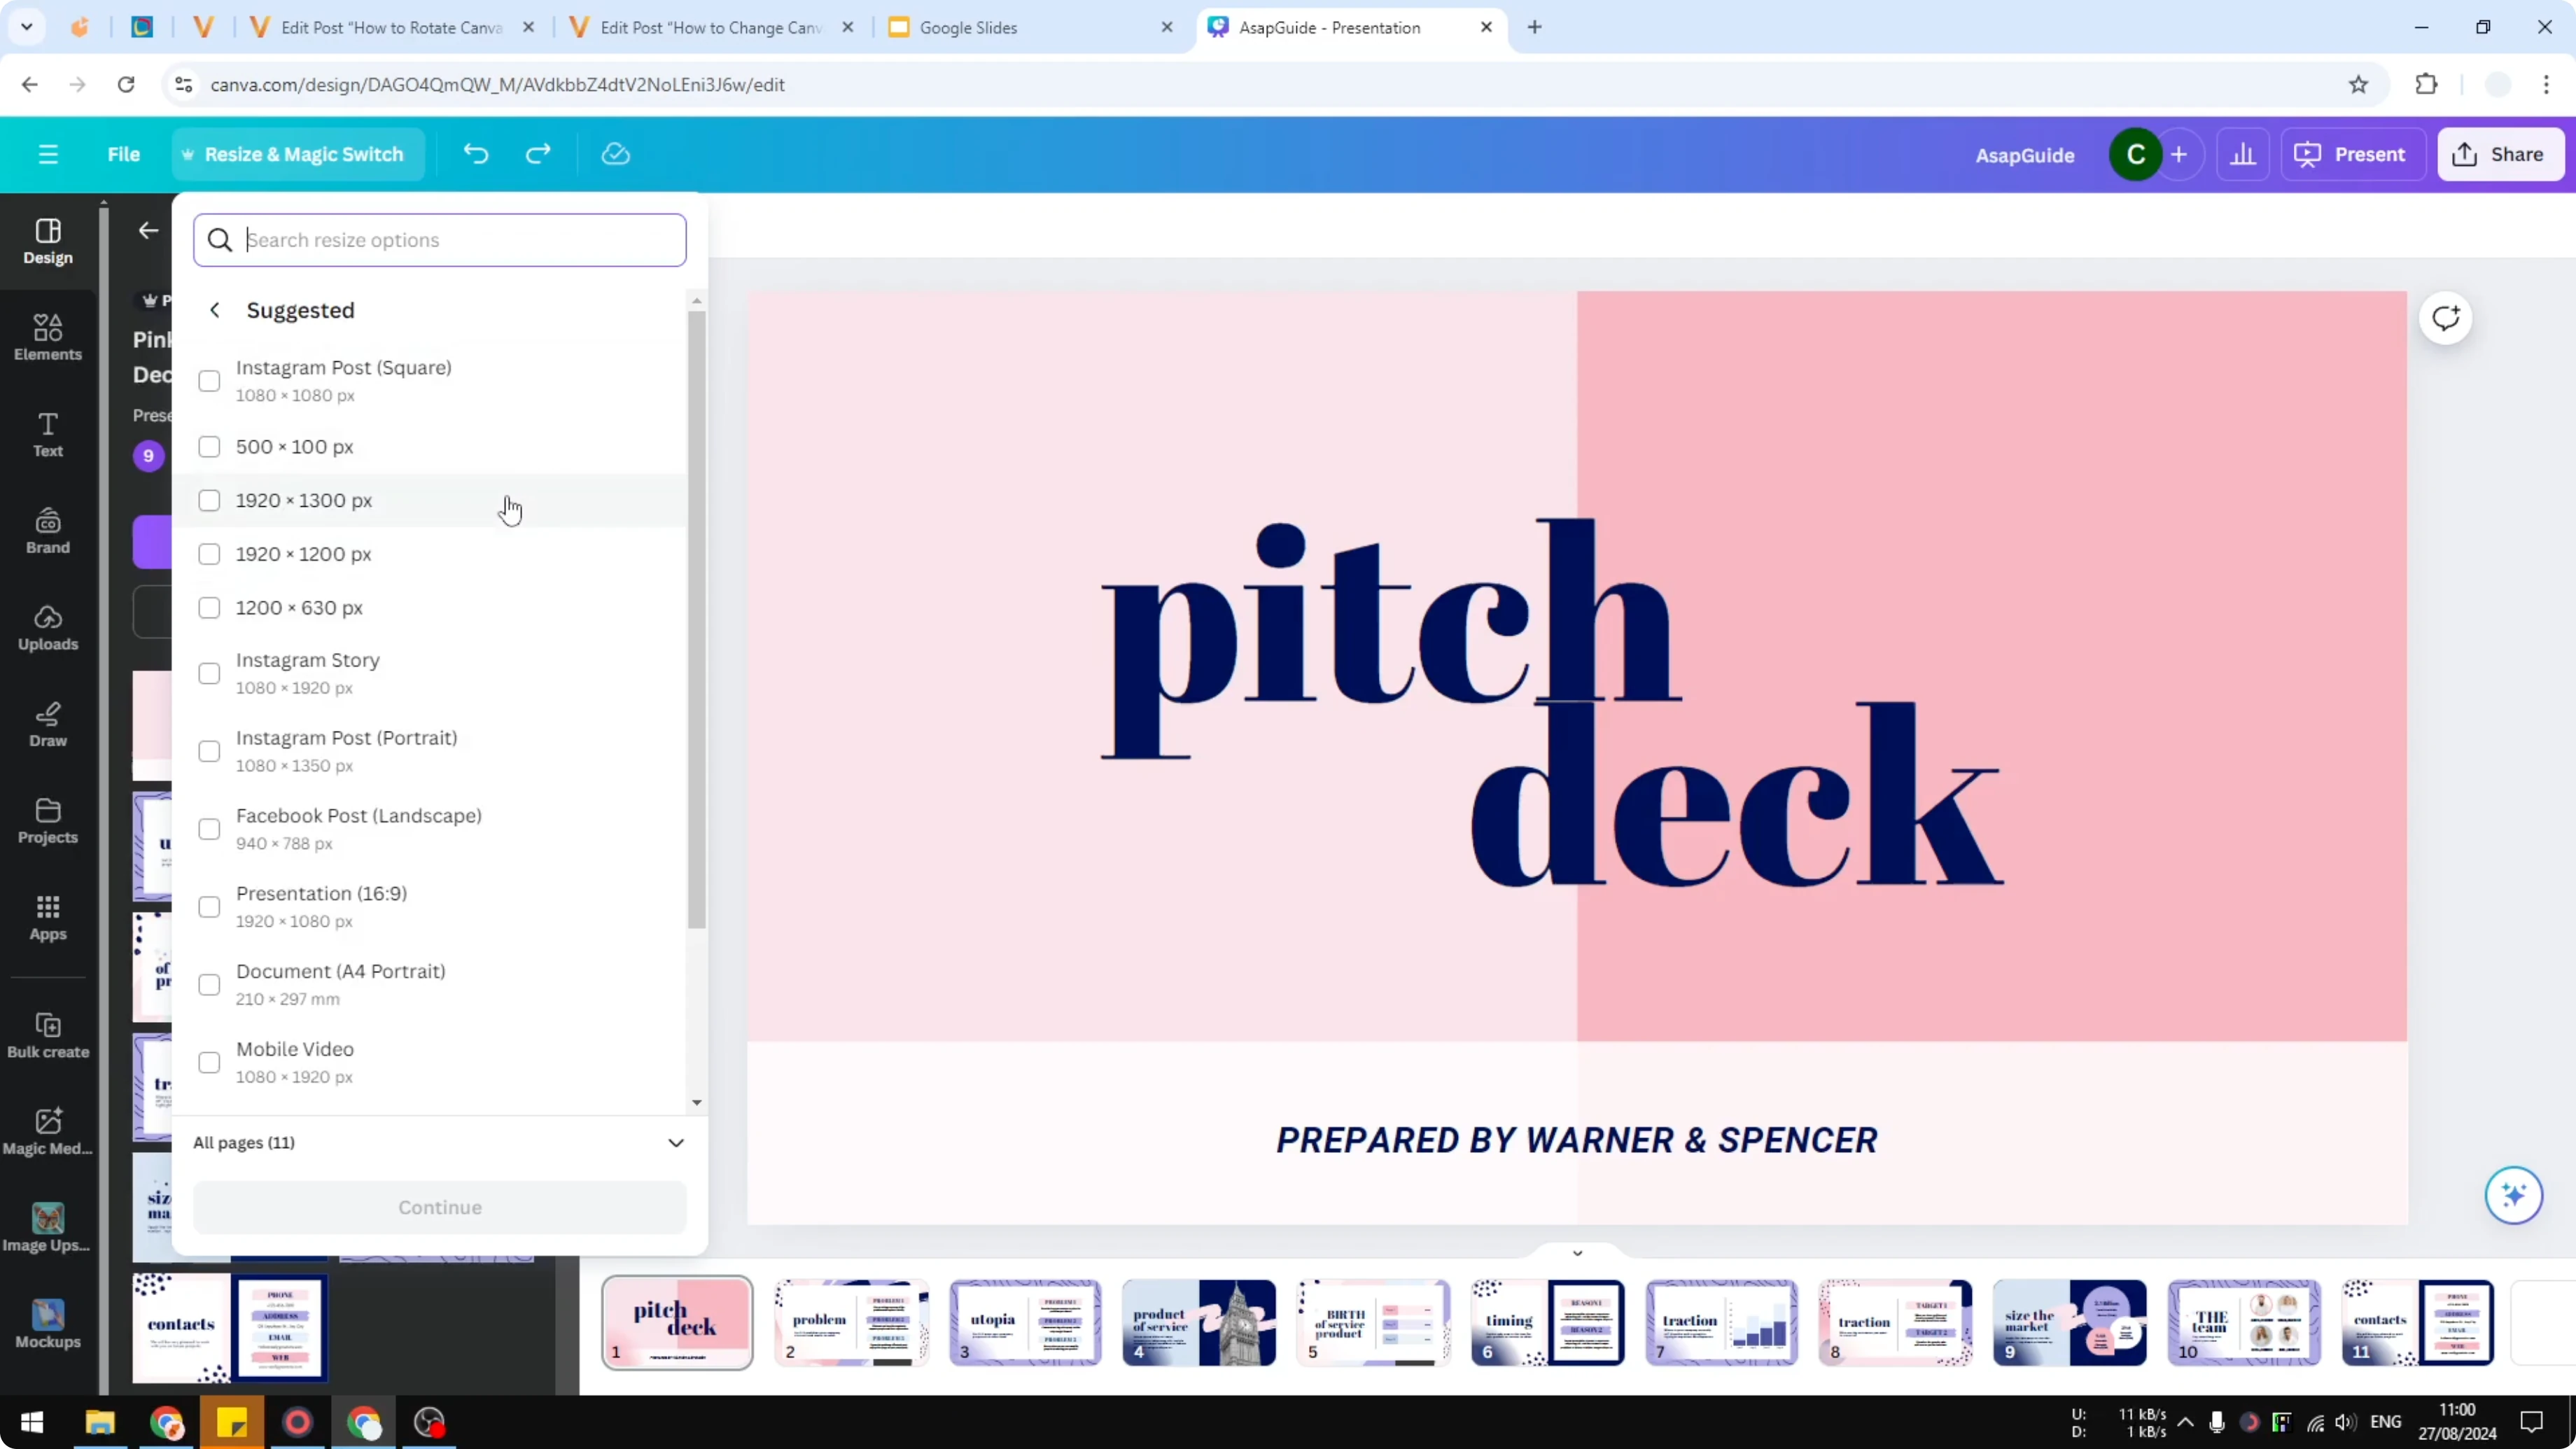Open the Image Upscaler app
Image resolution: width=2576 pixels, height=1449 pixels.
tap(48, 1228)
